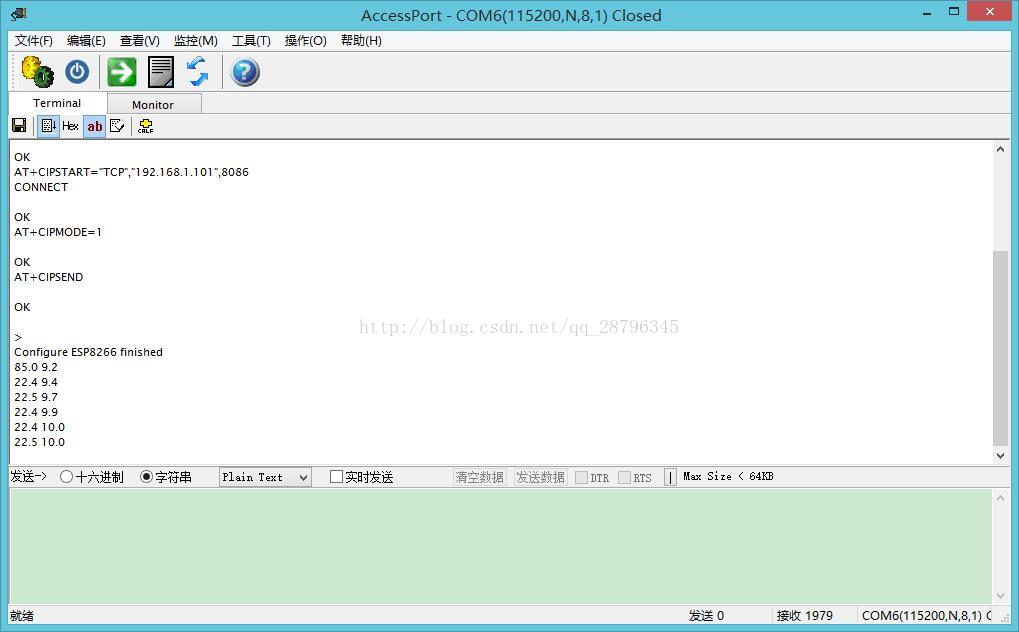Image resolution: width=1019 pixels, height=632 pixels.
Task: Click the terminal vertical scrollbar thumb
Action: tap(1000, 349)
